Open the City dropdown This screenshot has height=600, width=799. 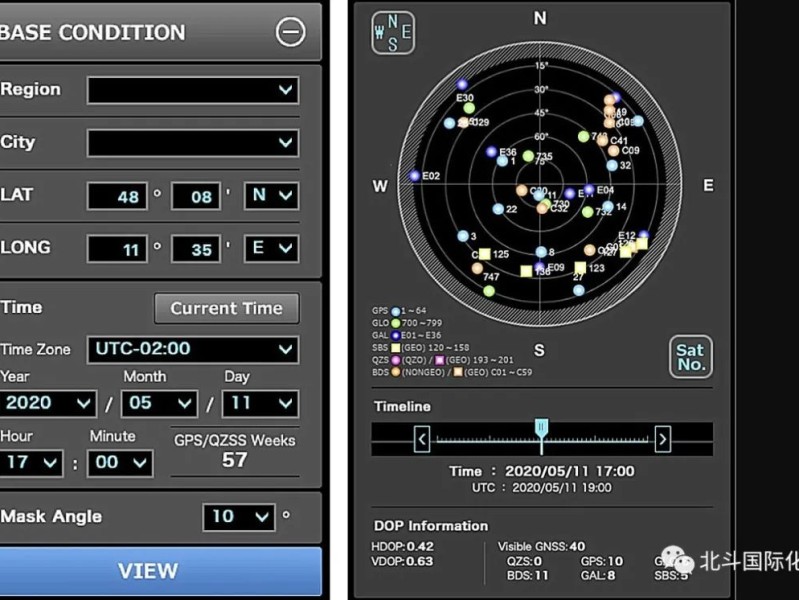[x=192, y=143]
